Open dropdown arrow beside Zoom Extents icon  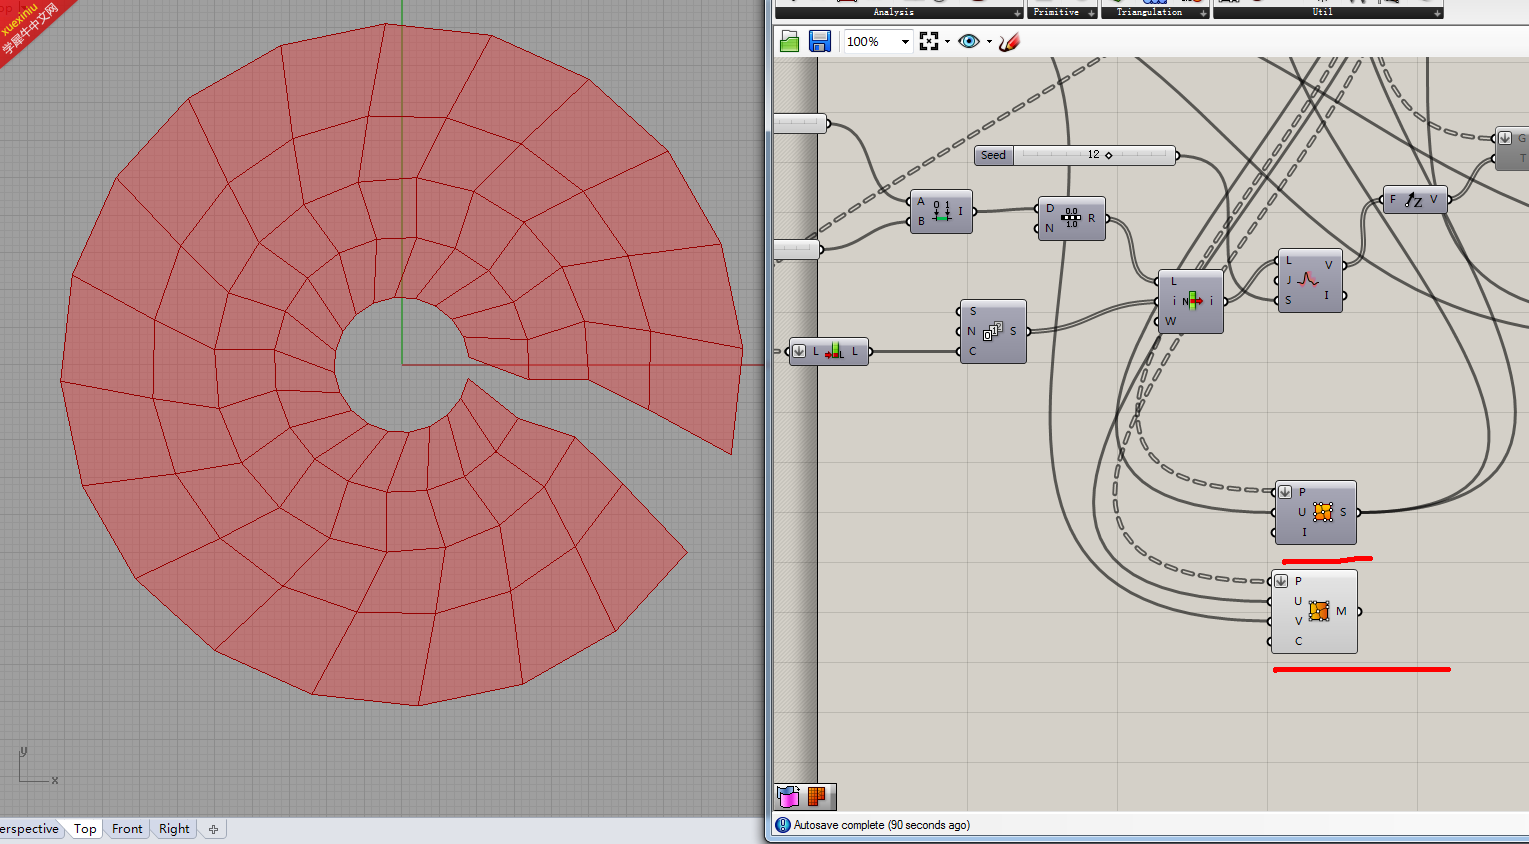(947, 42)
